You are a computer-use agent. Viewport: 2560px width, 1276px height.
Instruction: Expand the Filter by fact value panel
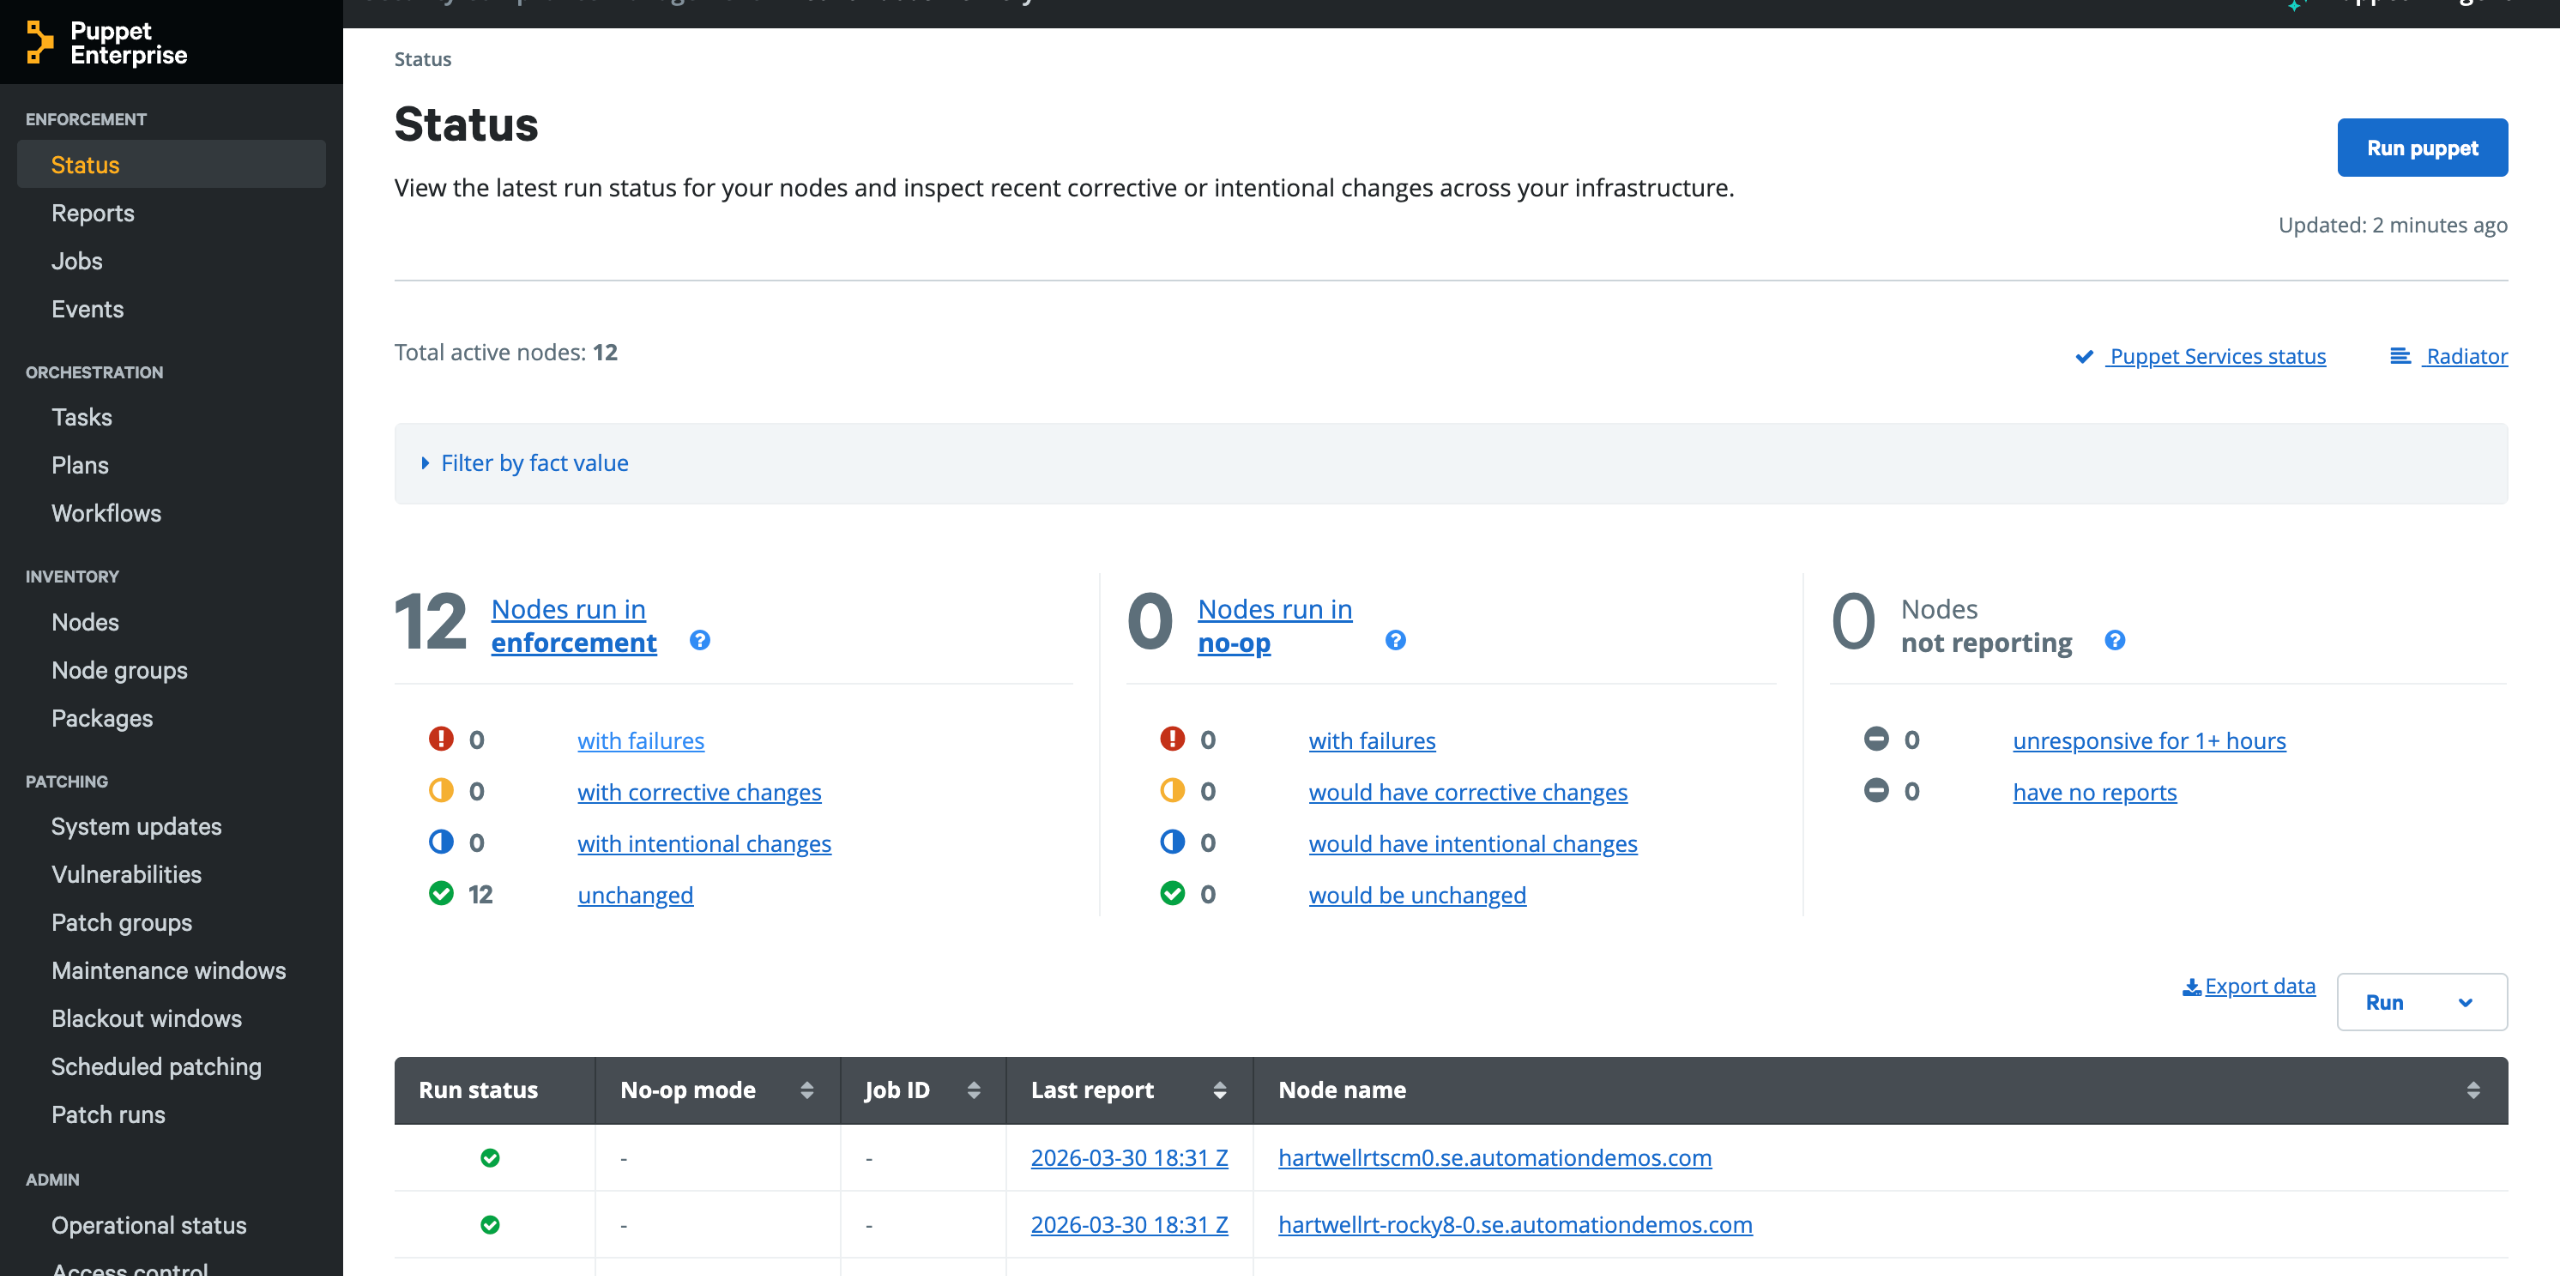[x=534, y=463]
